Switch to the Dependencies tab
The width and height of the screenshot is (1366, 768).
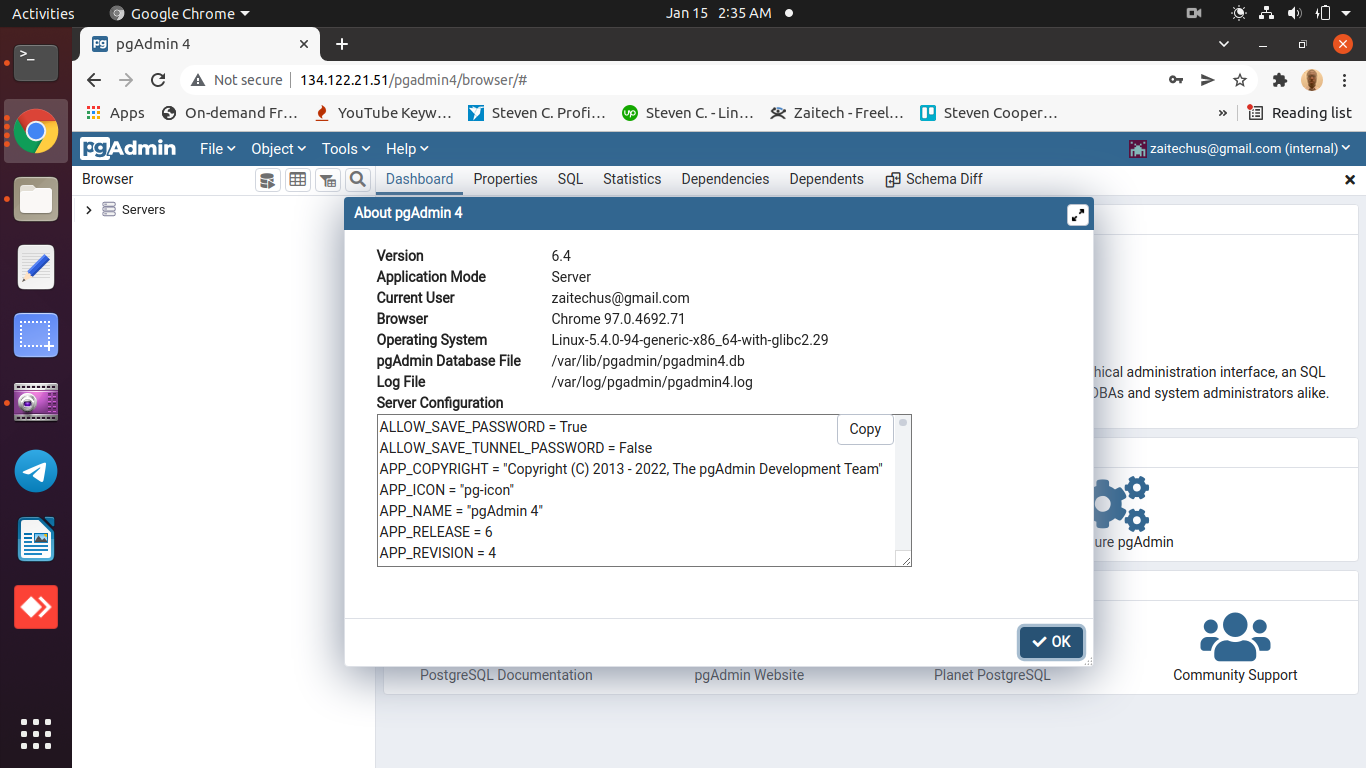(725, 179)
